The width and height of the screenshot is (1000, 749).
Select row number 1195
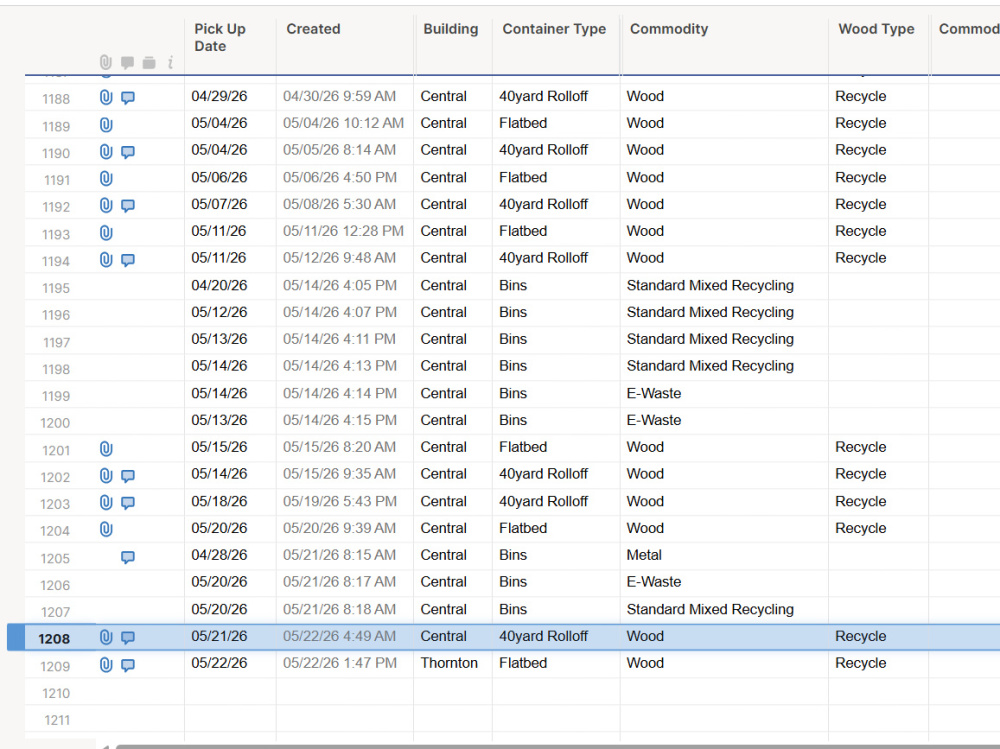pyautogui.click(x=56, y=288)
